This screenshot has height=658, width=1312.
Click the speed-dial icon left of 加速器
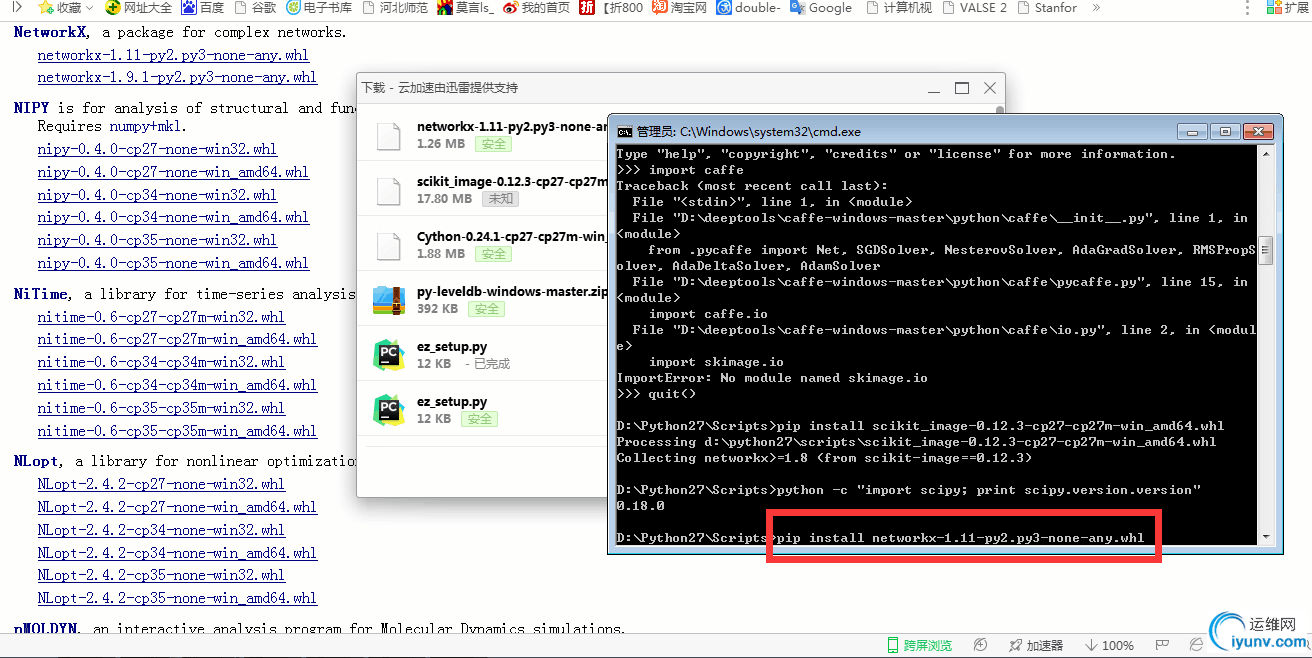coord(981,646)
